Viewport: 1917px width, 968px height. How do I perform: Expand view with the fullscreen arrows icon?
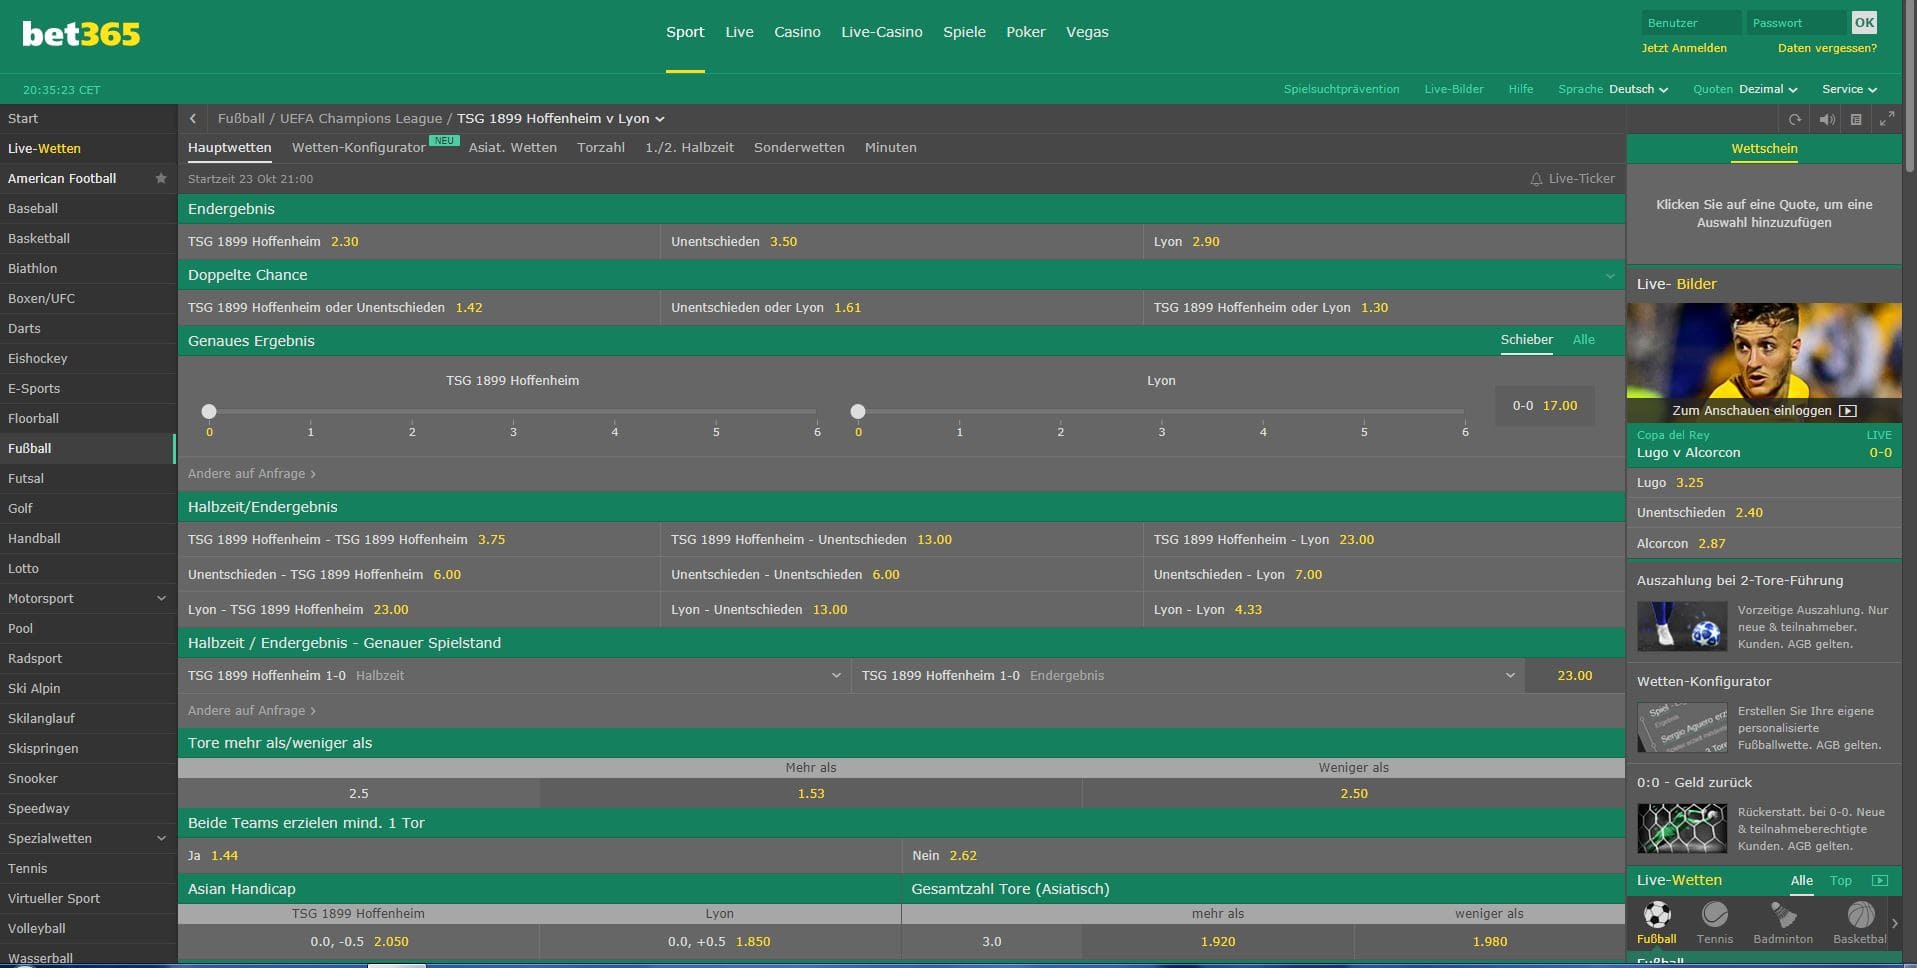1887,119
